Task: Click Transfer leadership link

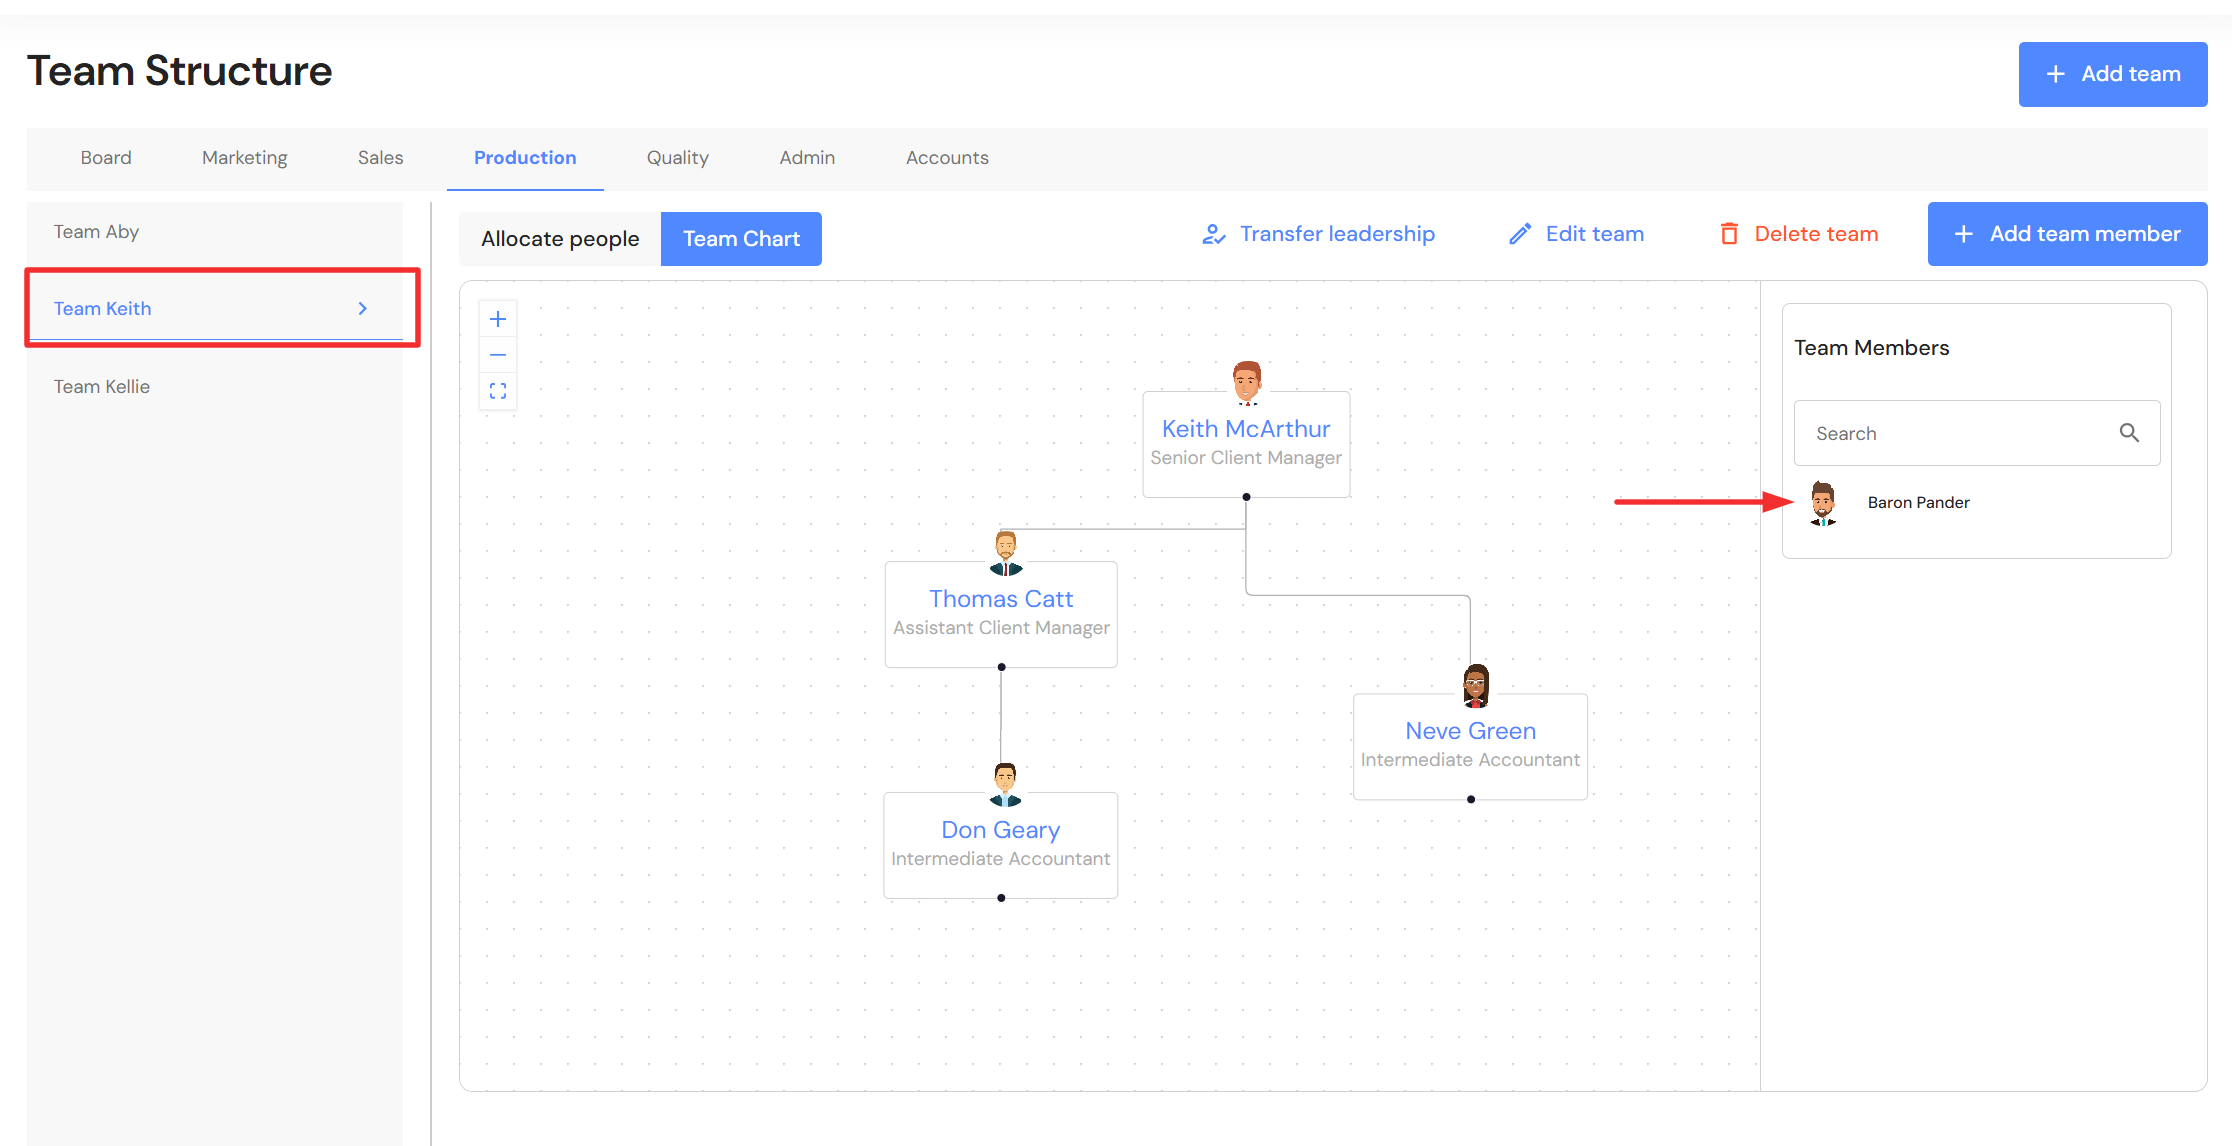Action: [1318, 234]
